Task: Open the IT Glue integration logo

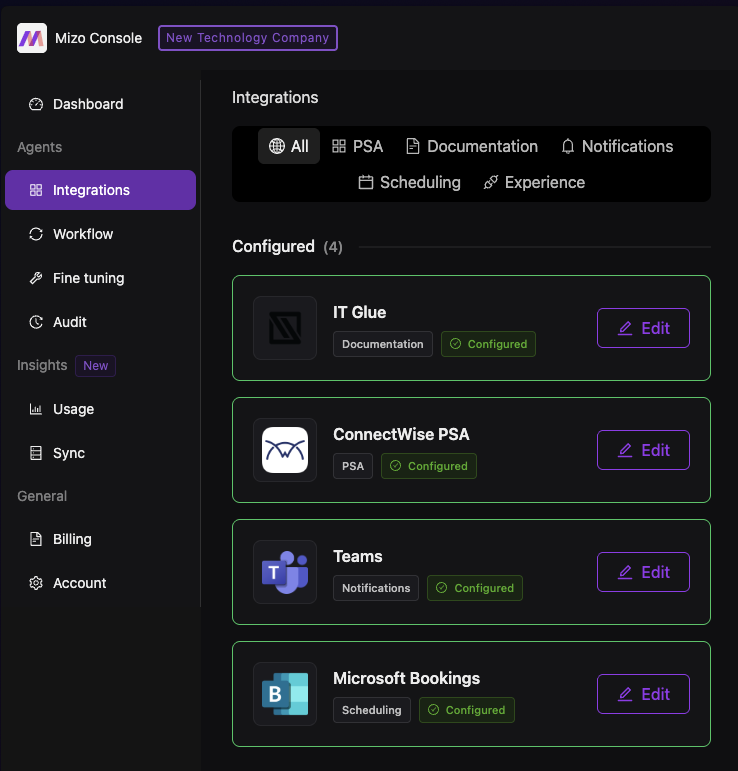Action: click(x=285, y=328)
